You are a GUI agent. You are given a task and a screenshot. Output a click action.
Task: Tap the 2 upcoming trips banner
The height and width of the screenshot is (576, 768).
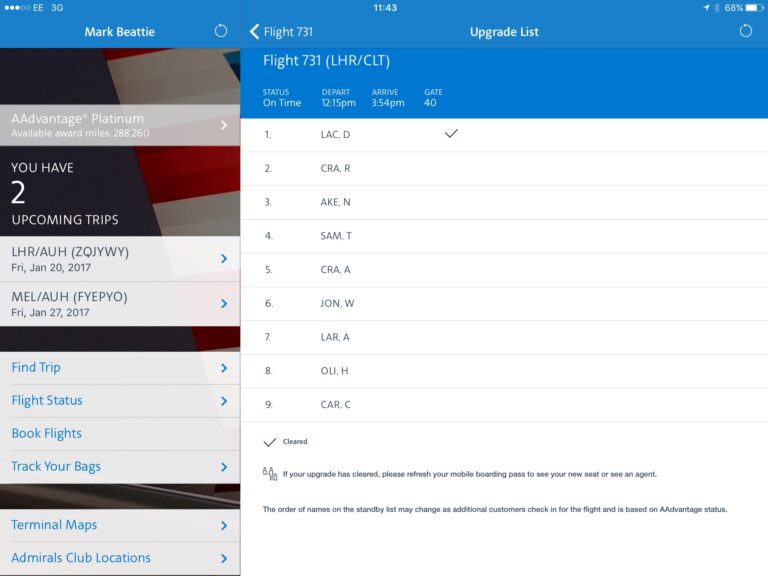[x=120, y=192]
